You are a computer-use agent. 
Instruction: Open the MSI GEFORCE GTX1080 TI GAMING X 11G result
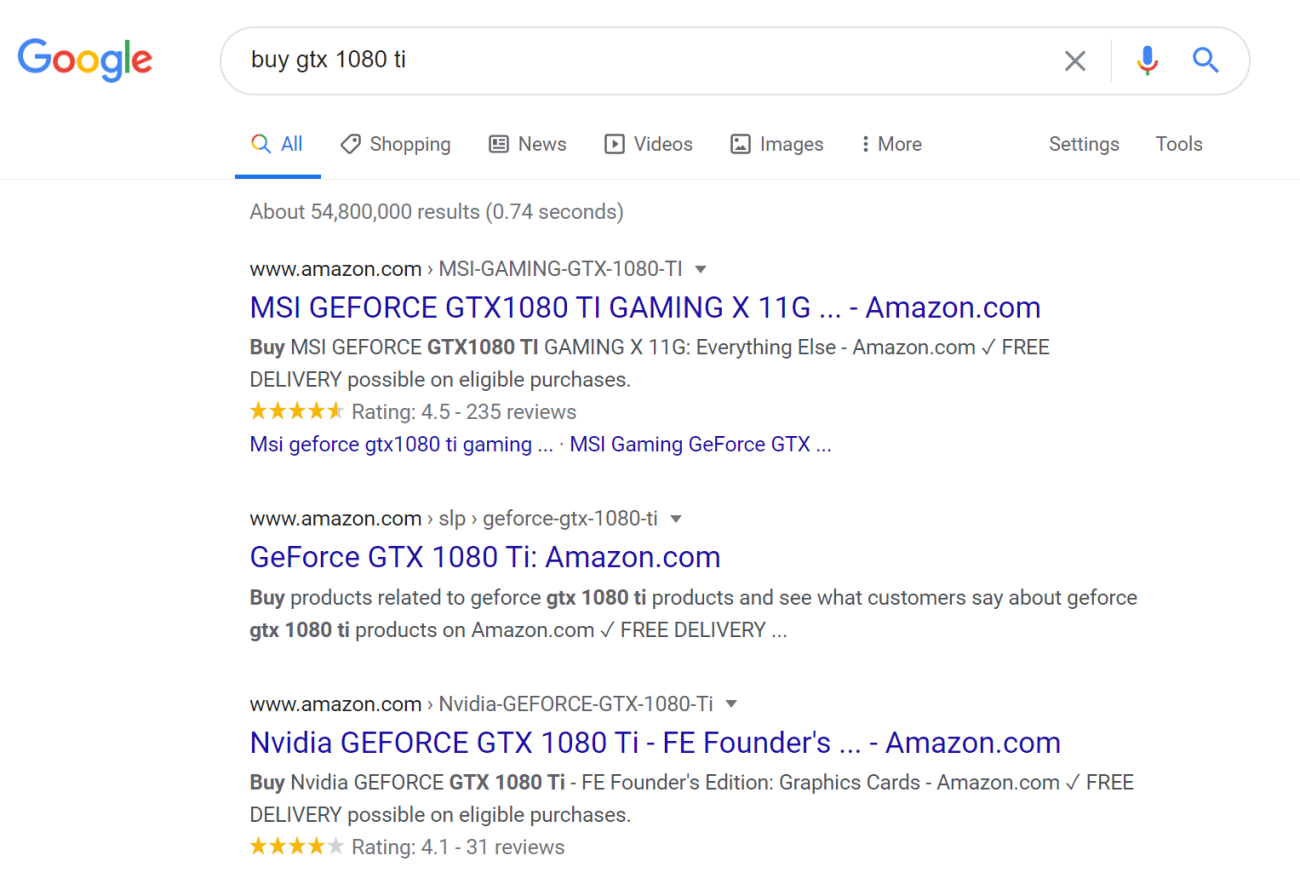click(645, 307)
